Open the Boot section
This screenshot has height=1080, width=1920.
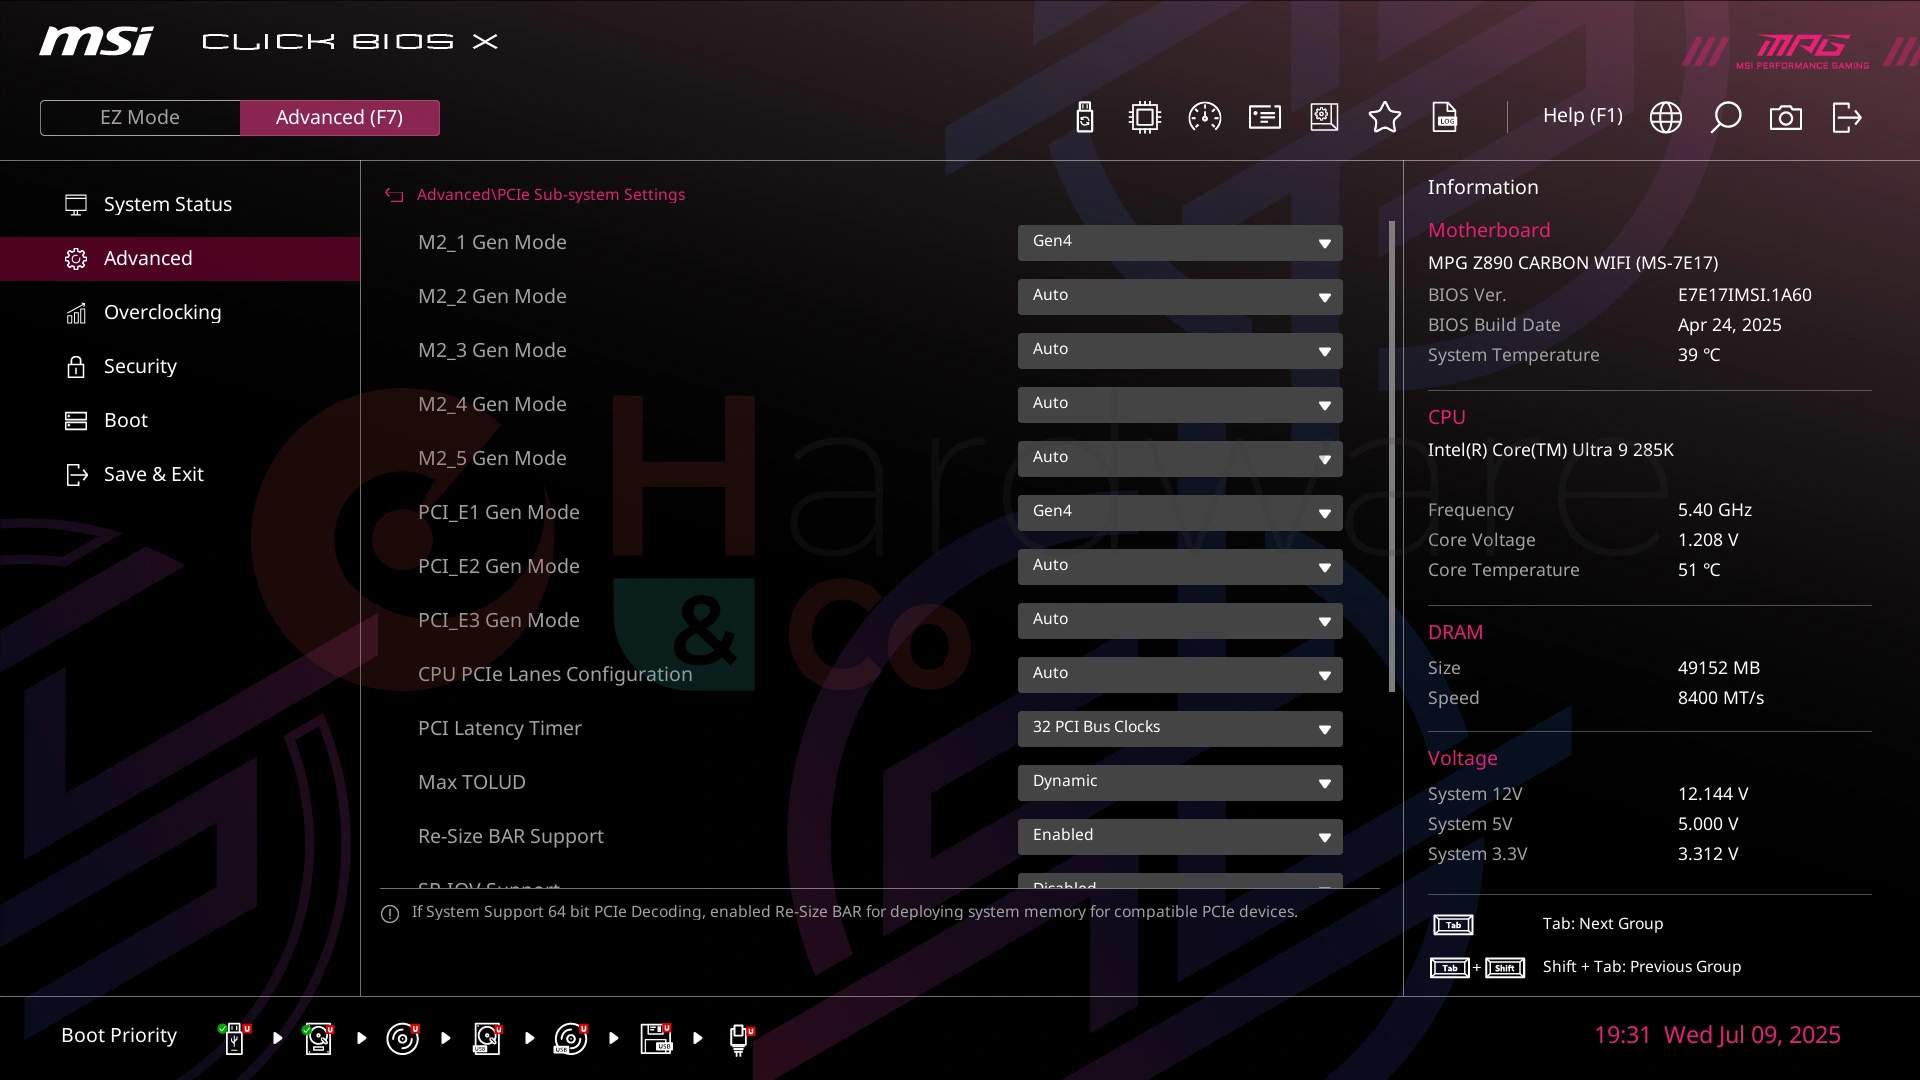coord(180,420)
